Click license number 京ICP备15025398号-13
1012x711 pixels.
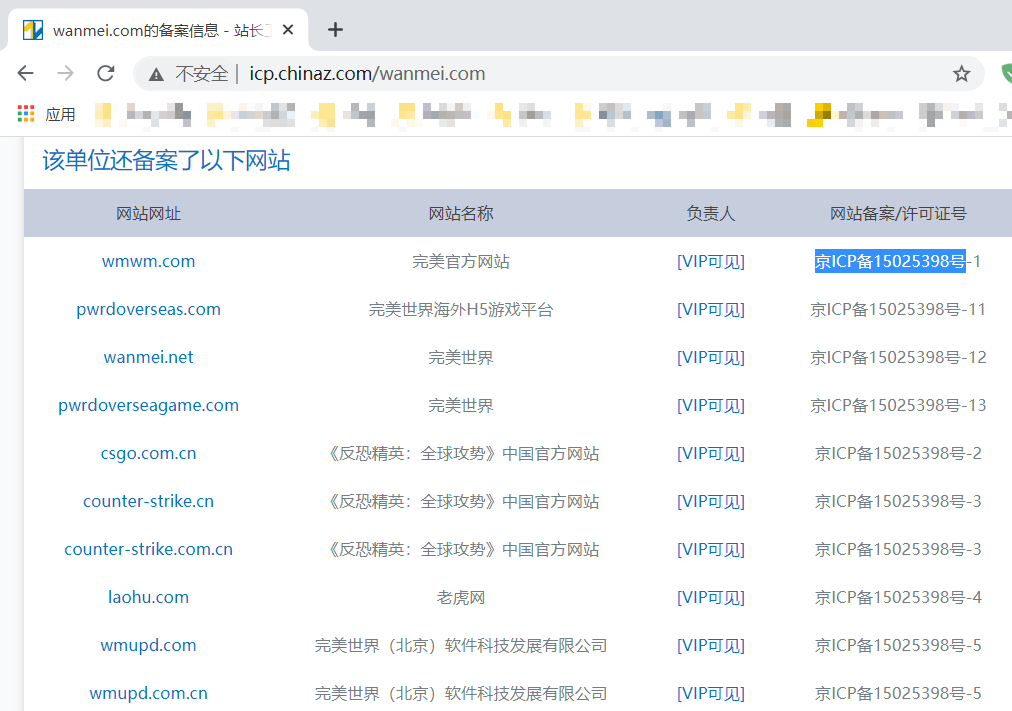898,406
